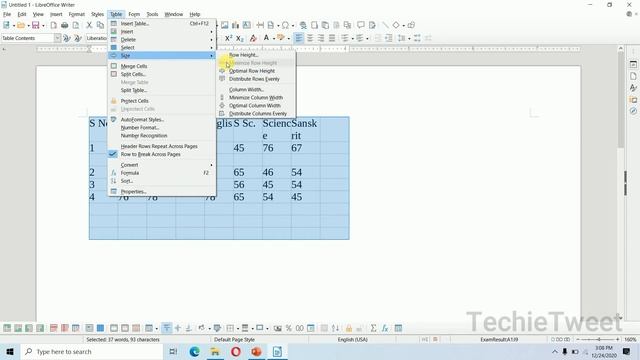Click the Cut scissors icon
Screen dimensions: 640x360
pyautogui.click(x=89, y=25)
